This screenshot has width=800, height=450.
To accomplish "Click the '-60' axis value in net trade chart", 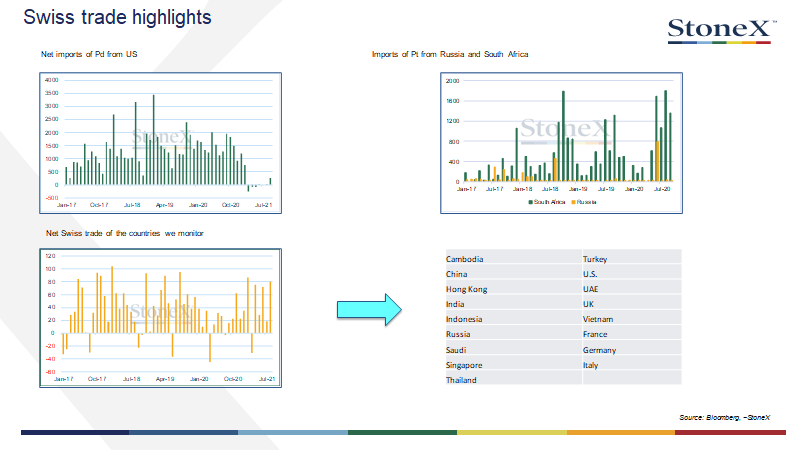I will point(50,372).
